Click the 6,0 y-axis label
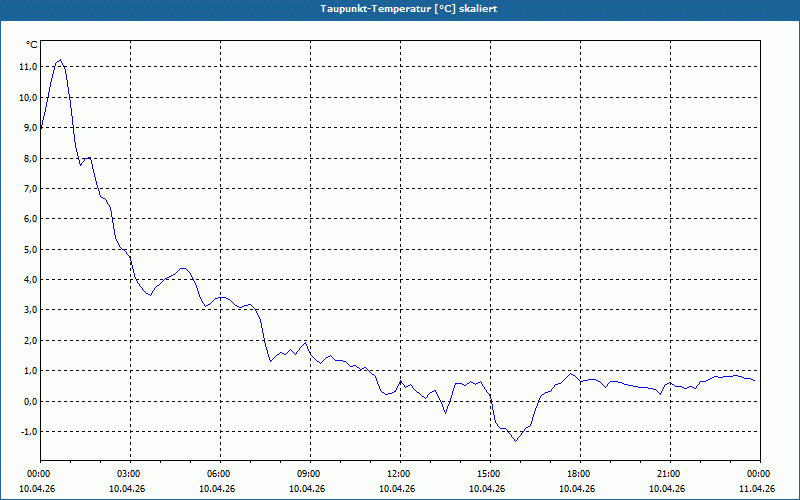 [30, 219]
